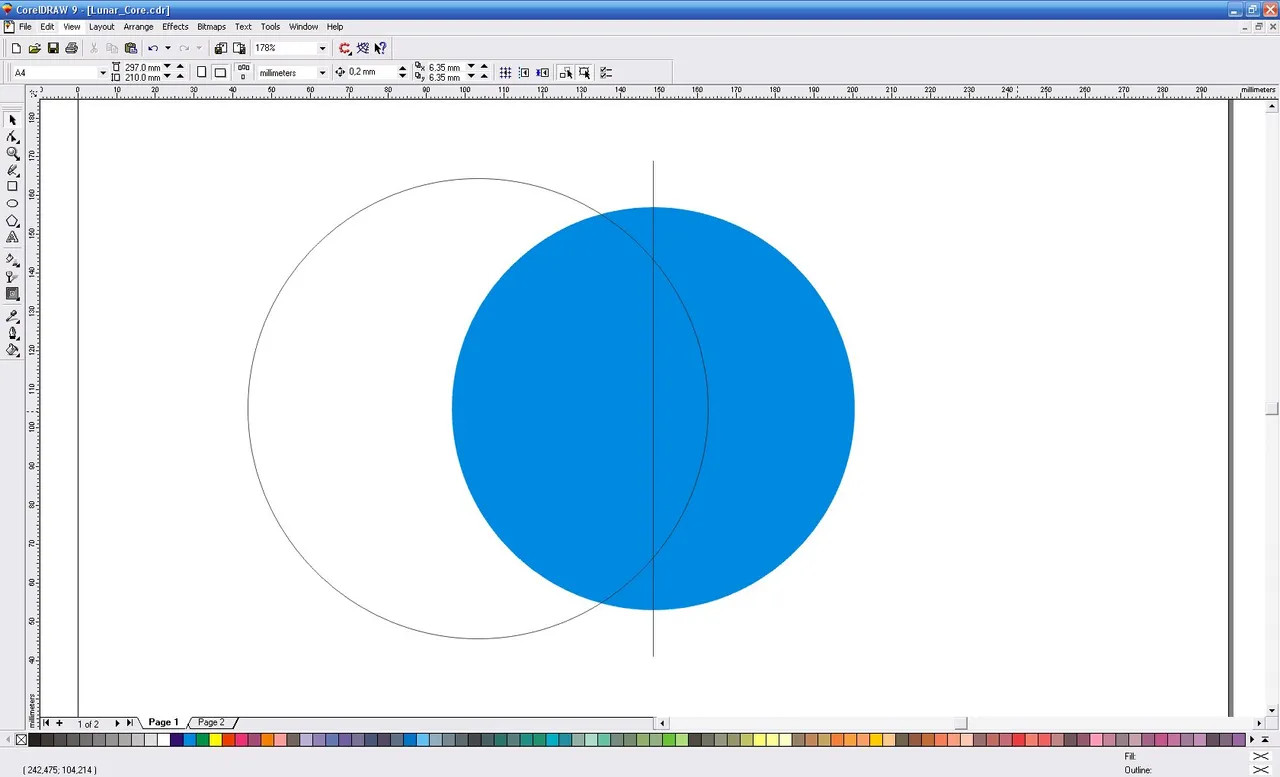Viewport: 1280px width, 777px height.
Task: Go to the first page button
Action: pyautogui.click(x=46, y=723)
